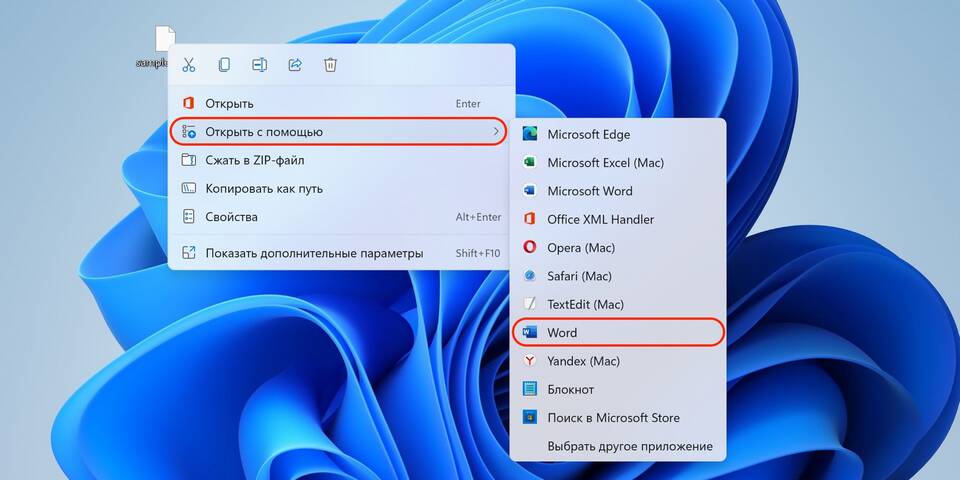Click the Delete trash icon
The image size is (960, 480).
(331, 65)
